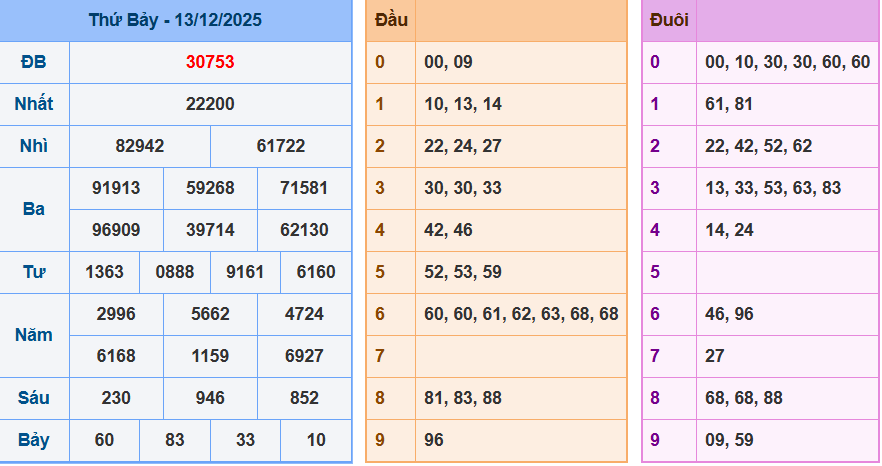882x466 pixels.
Task: Click third prize number 59268
Action: (x=210, y=188)
